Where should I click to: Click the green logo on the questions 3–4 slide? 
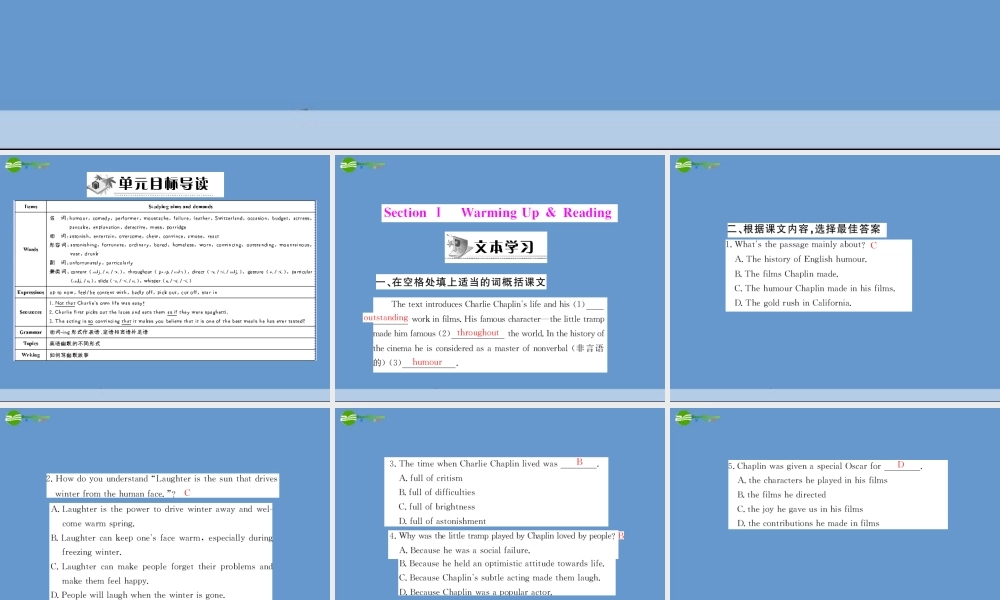tap(362, 418)
